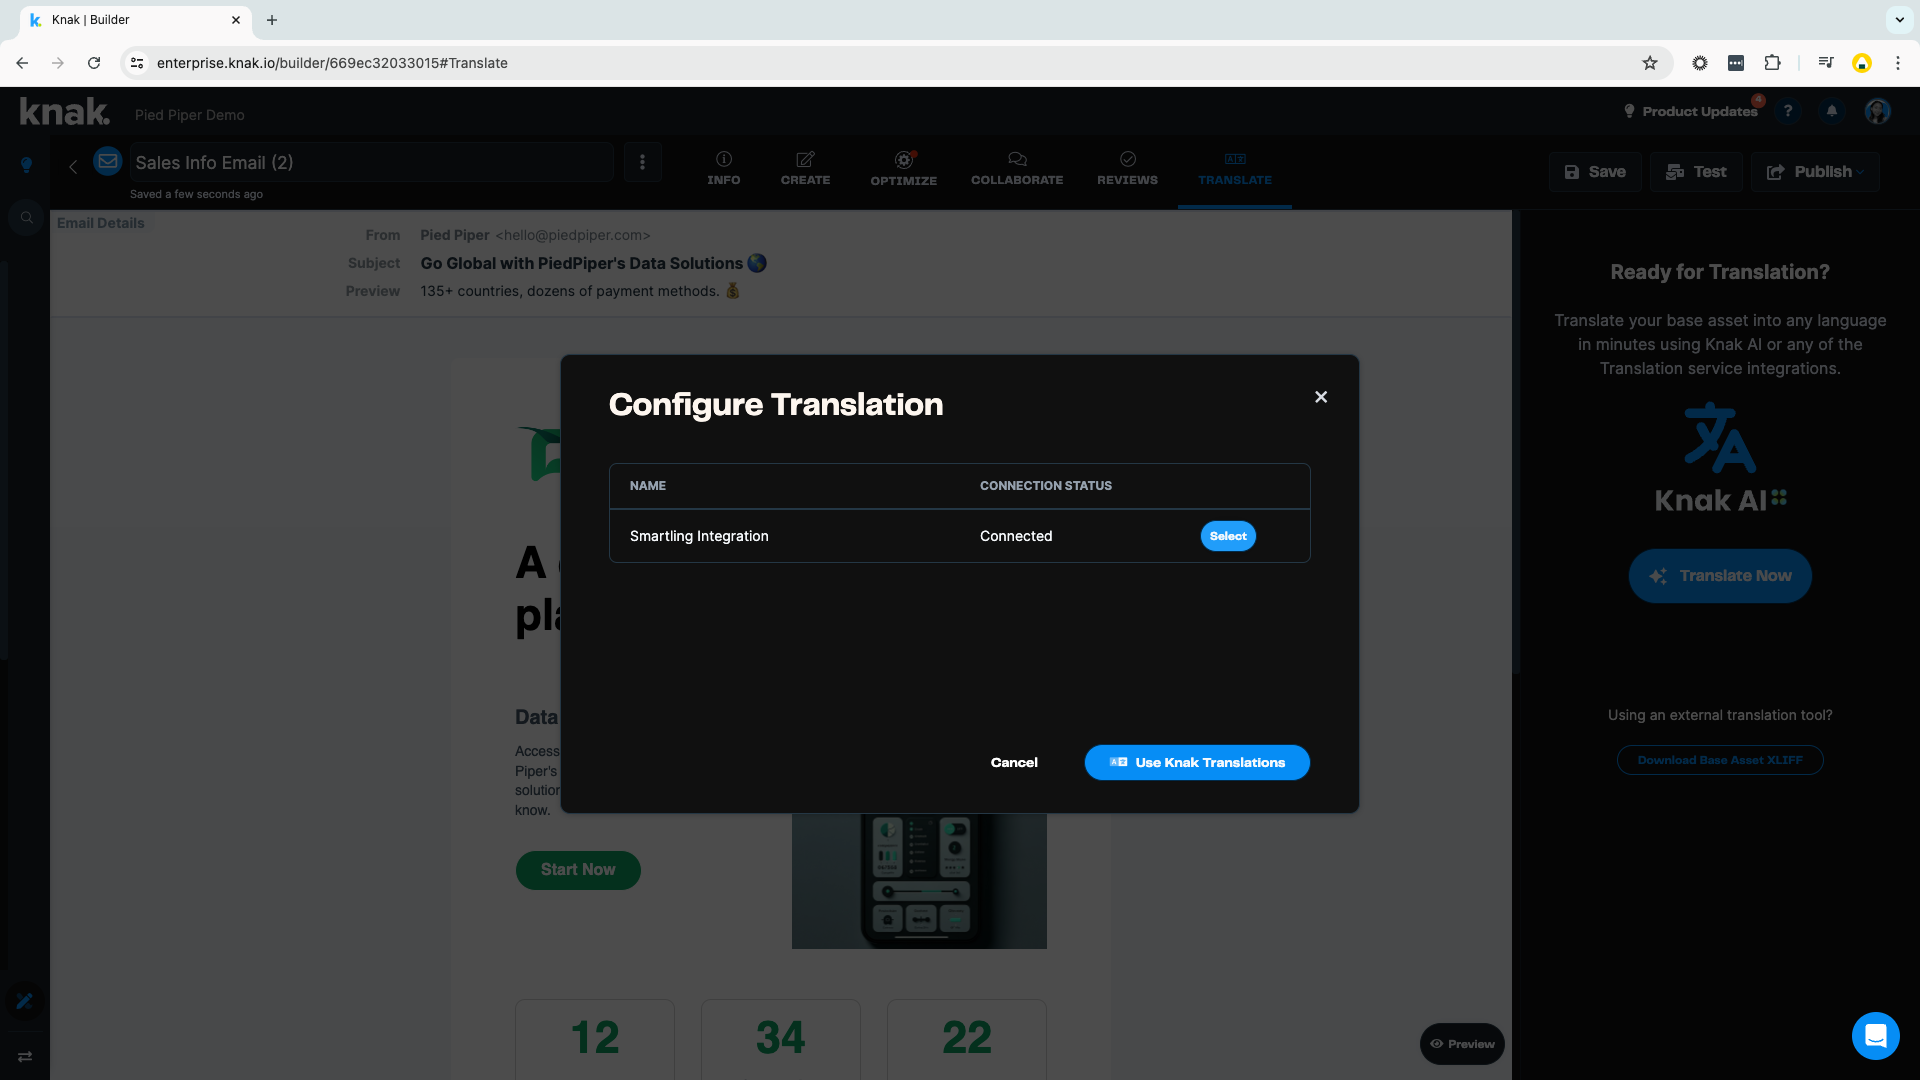Edit the Sales Info Email (2) name field
This screenshot has width=1920, height=1080.
[370, 162]
